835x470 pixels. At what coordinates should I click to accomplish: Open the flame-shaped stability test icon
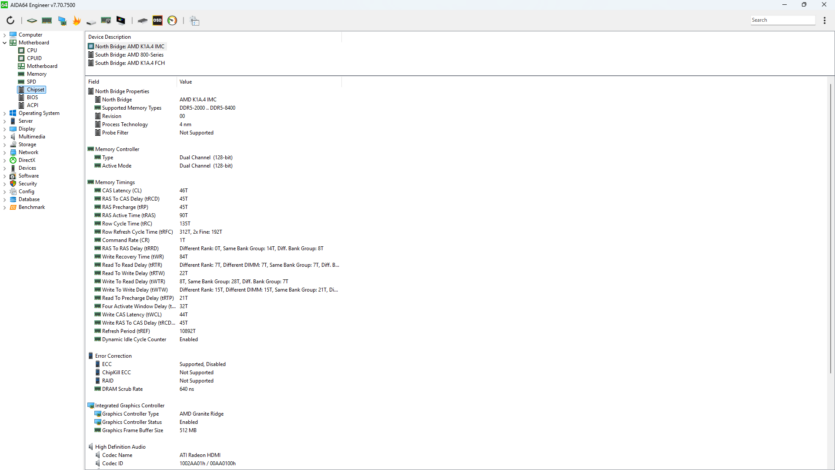coord(76,20)
